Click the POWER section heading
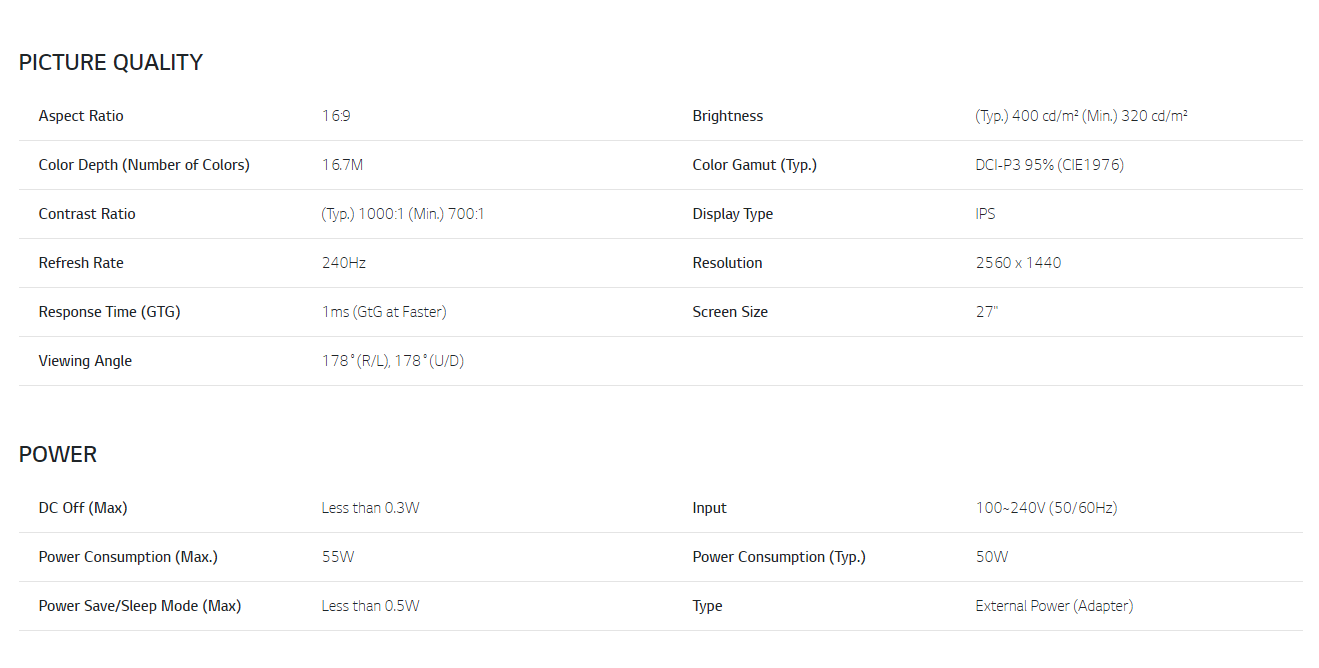 pos(58,454)
